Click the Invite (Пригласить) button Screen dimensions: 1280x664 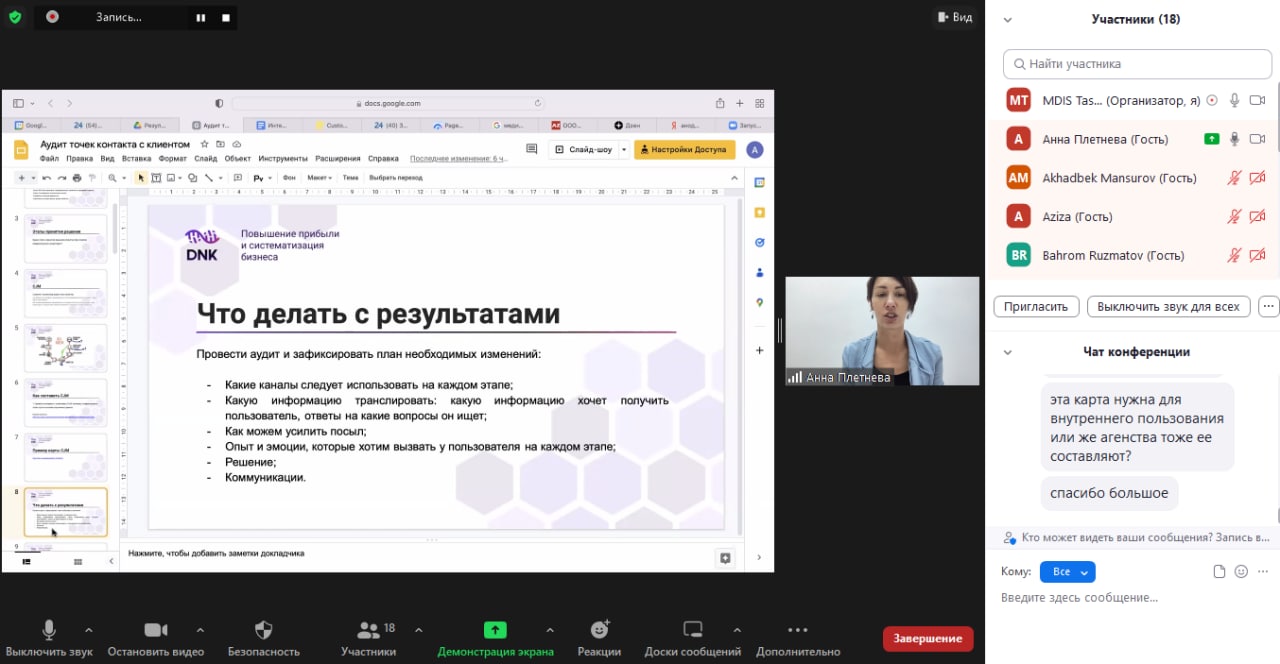click(x=1036, y=307)
